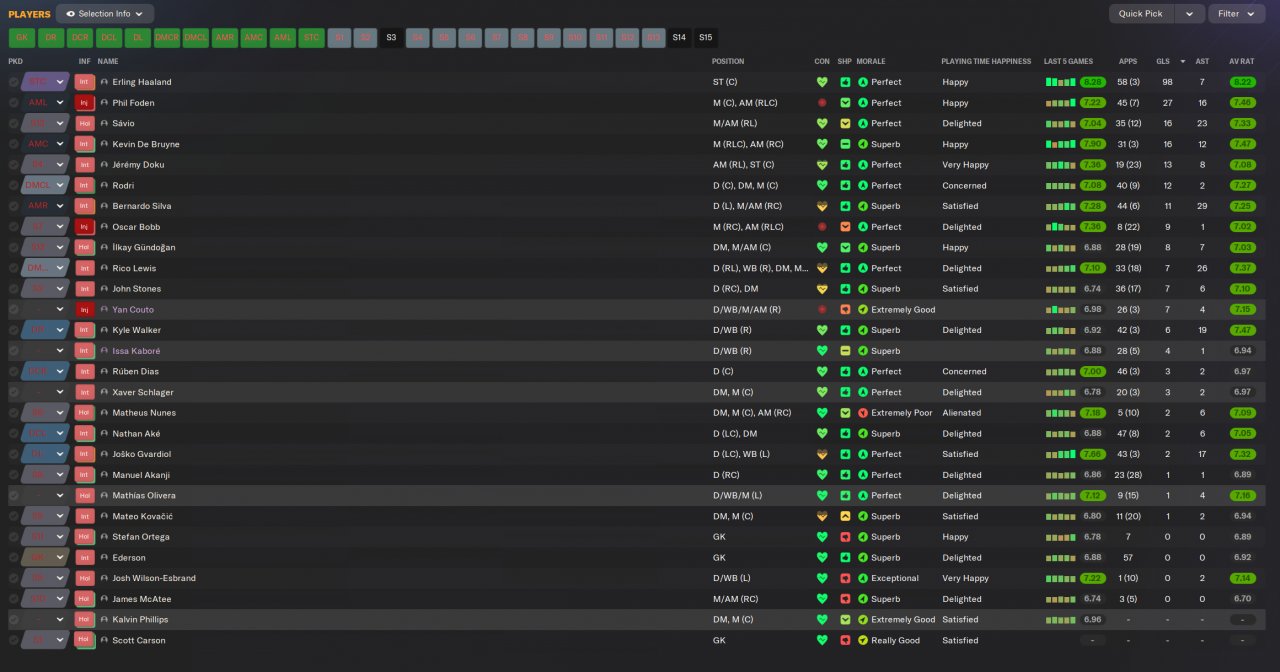Click Rodri's green morale arrow icon
This screenshot has height=672, width=1280.
[863, 185]
